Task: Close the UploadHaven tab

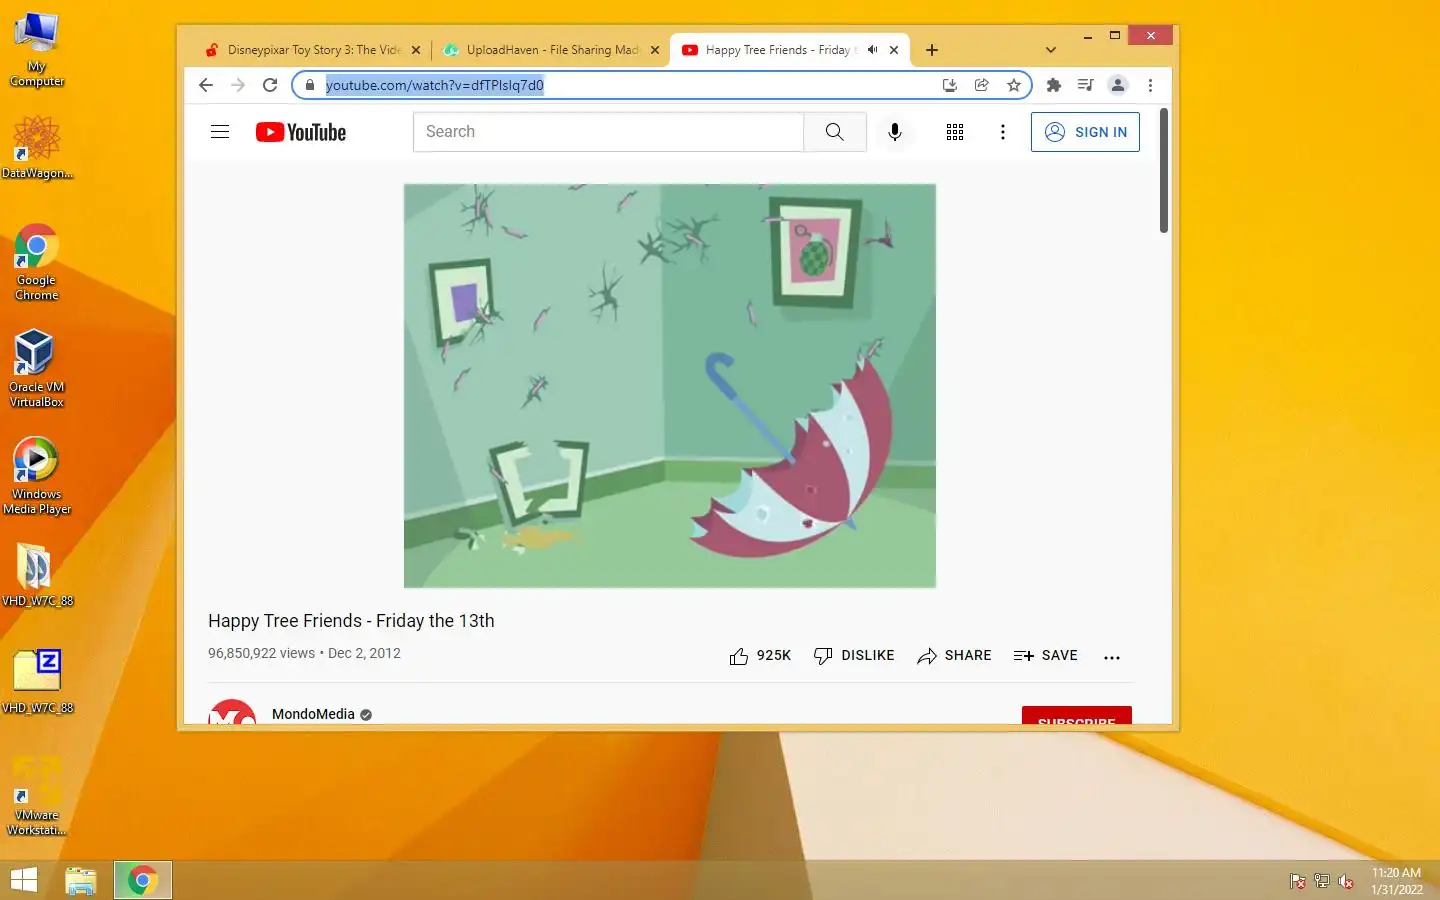Action: [x=655, y=50]
